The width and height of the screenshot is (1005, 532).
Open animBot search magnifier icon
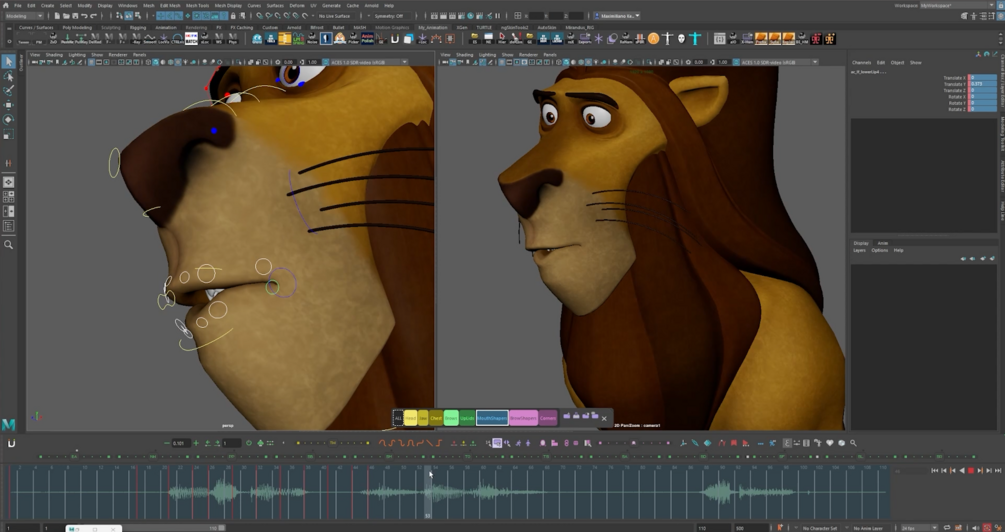[x=853, y=443]
